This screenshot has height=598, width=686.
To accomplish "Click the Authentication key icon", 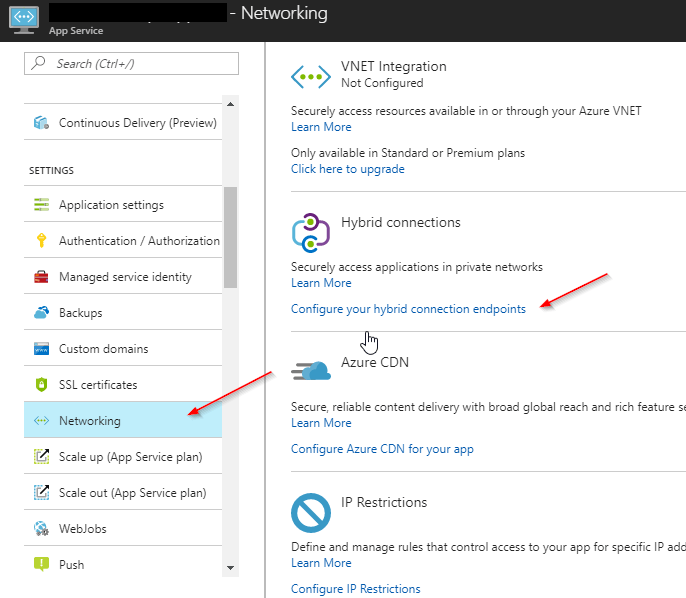I will [x=41, y=240].
